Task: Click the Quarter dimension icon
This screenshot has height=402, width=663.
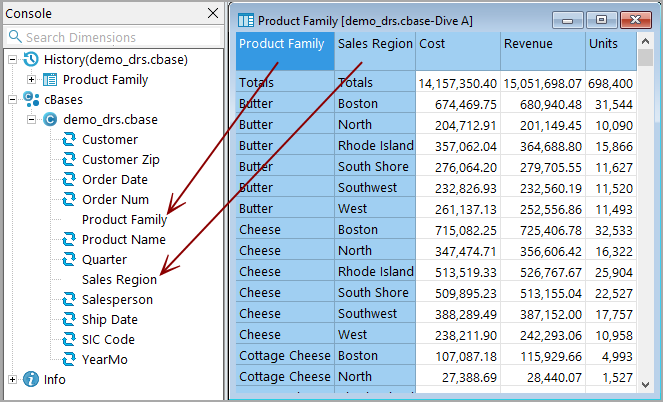Action: tap(69, 260)
